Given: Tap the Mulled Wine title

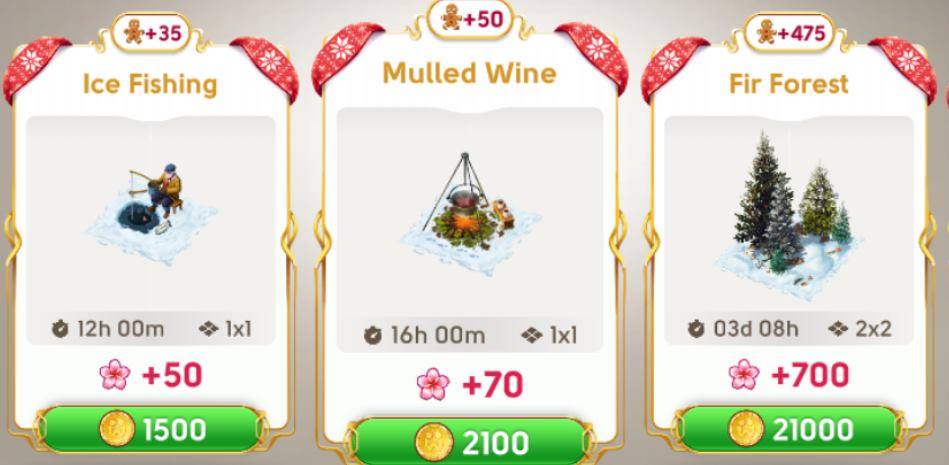Looking at the screenshot, I should [x=470, y=73].
